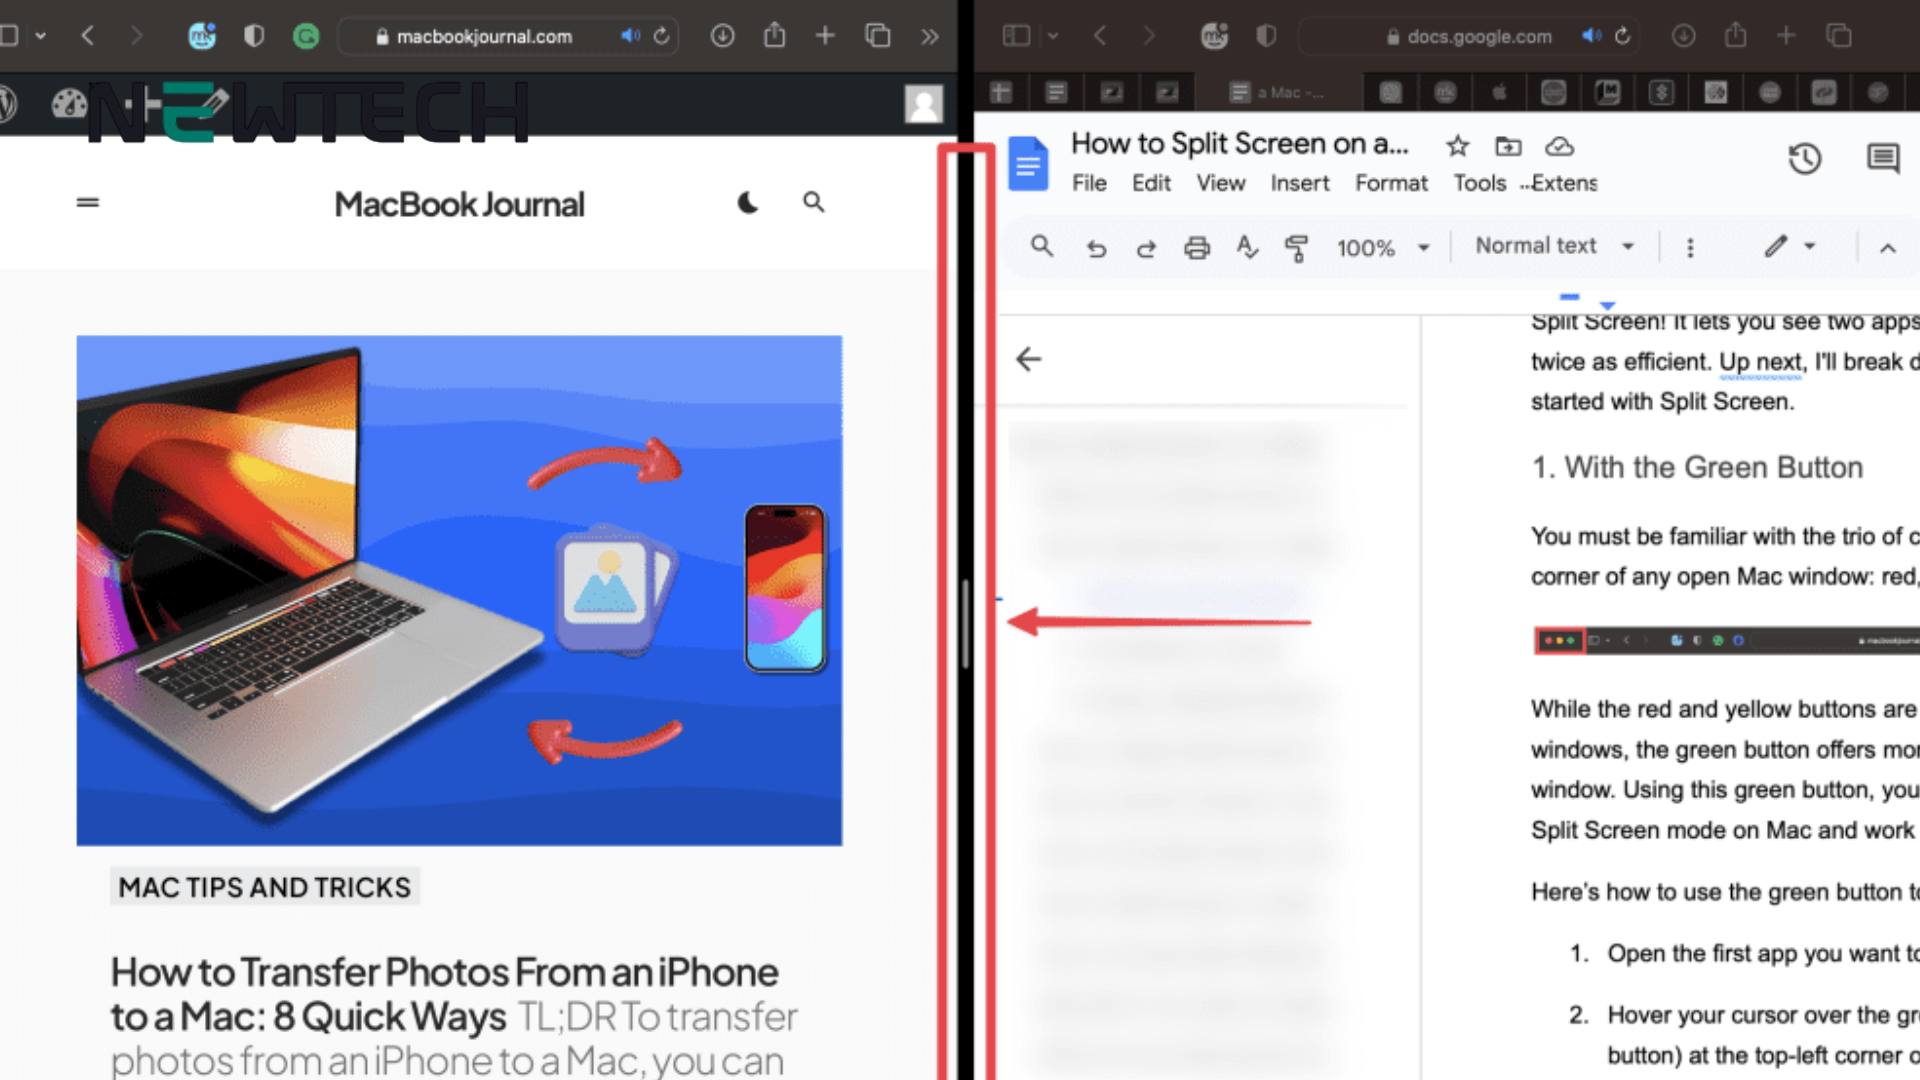
Task: Open the zoom 100% dropdown in Docs
Action: pyautogui.click(x=1383, y=248)
